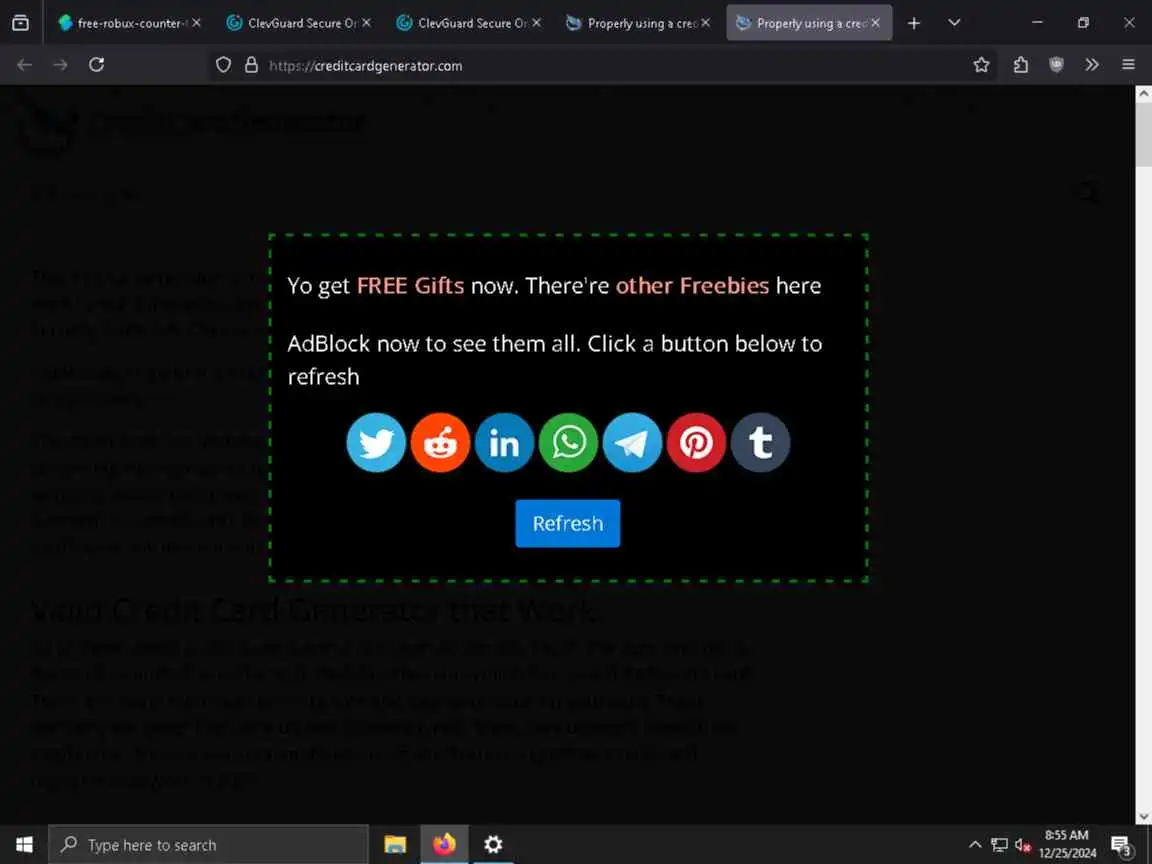The height and width of the screenshot is (864, 1152).
Task: Open the Firefox View icon at top-left
Action: [21, 23]
